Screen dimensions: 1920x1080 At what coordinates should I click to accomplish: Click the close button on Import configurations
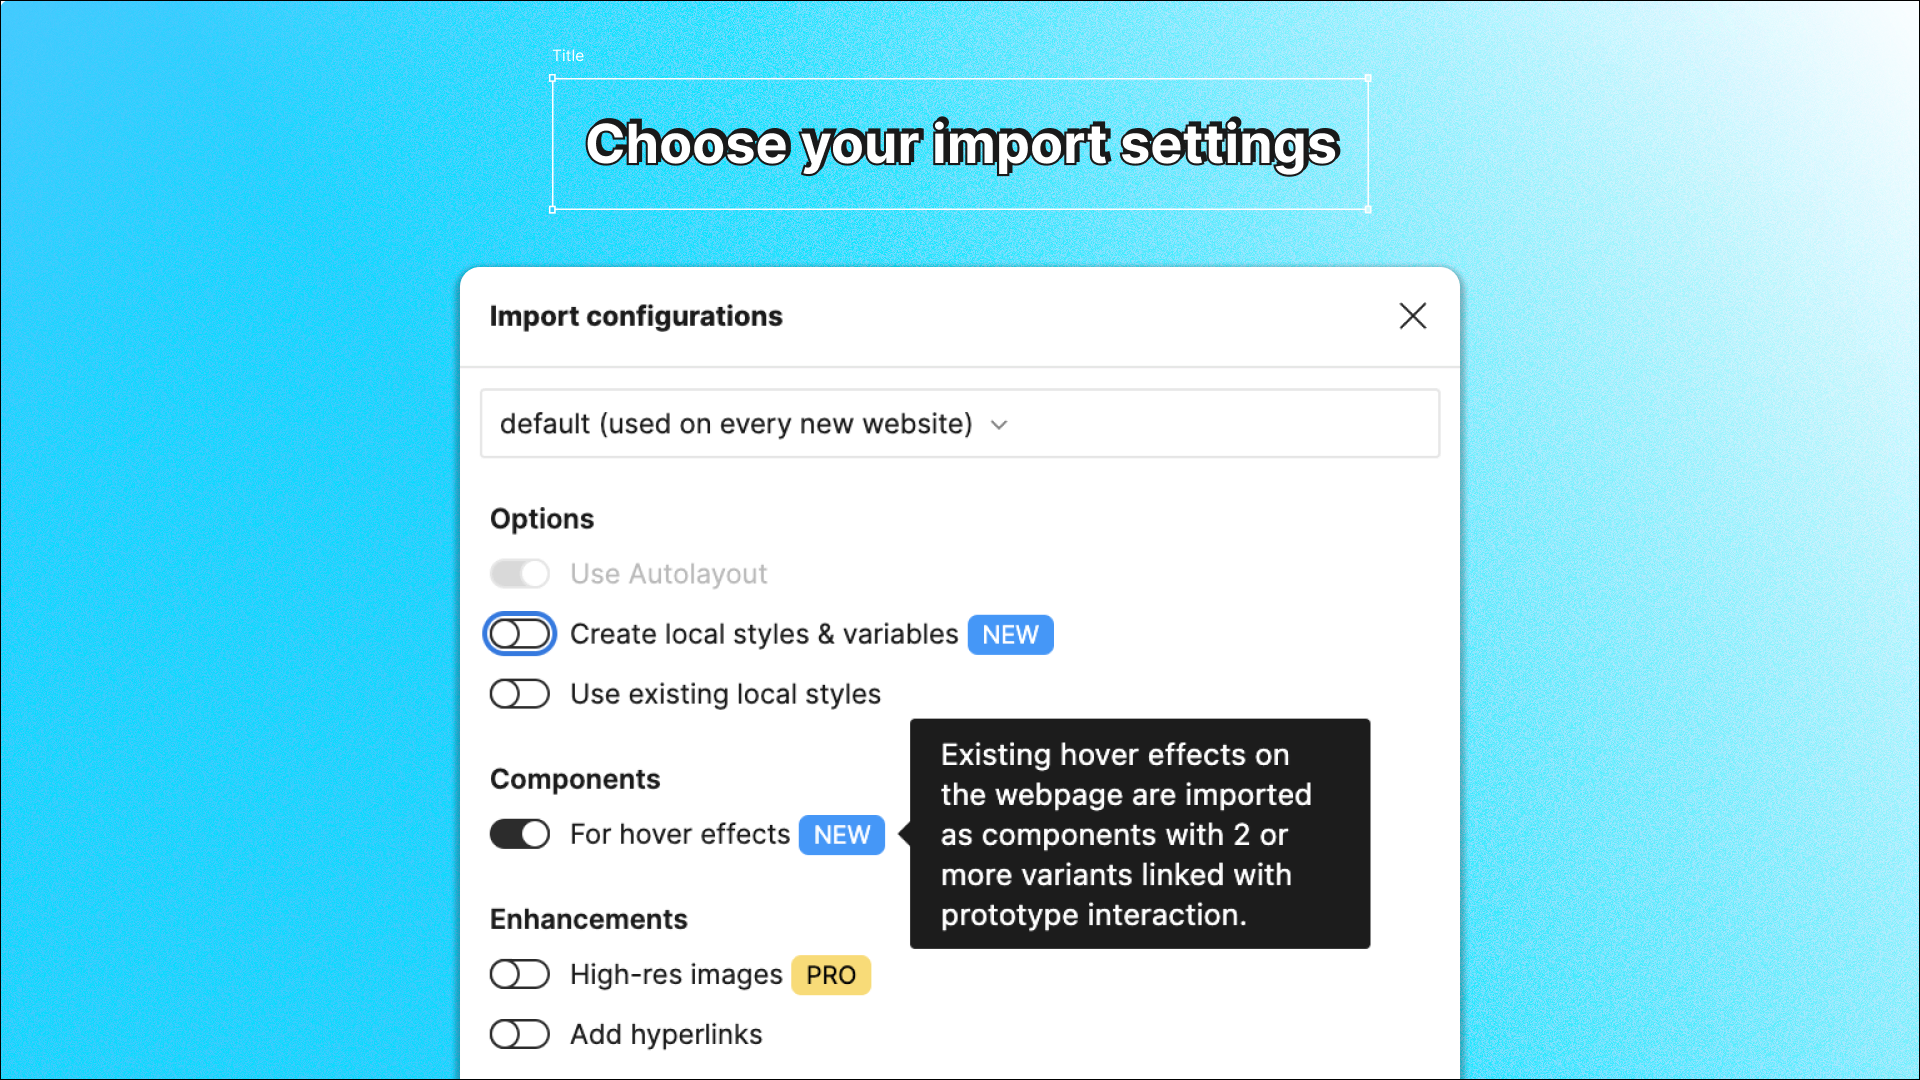point(1412,316)
